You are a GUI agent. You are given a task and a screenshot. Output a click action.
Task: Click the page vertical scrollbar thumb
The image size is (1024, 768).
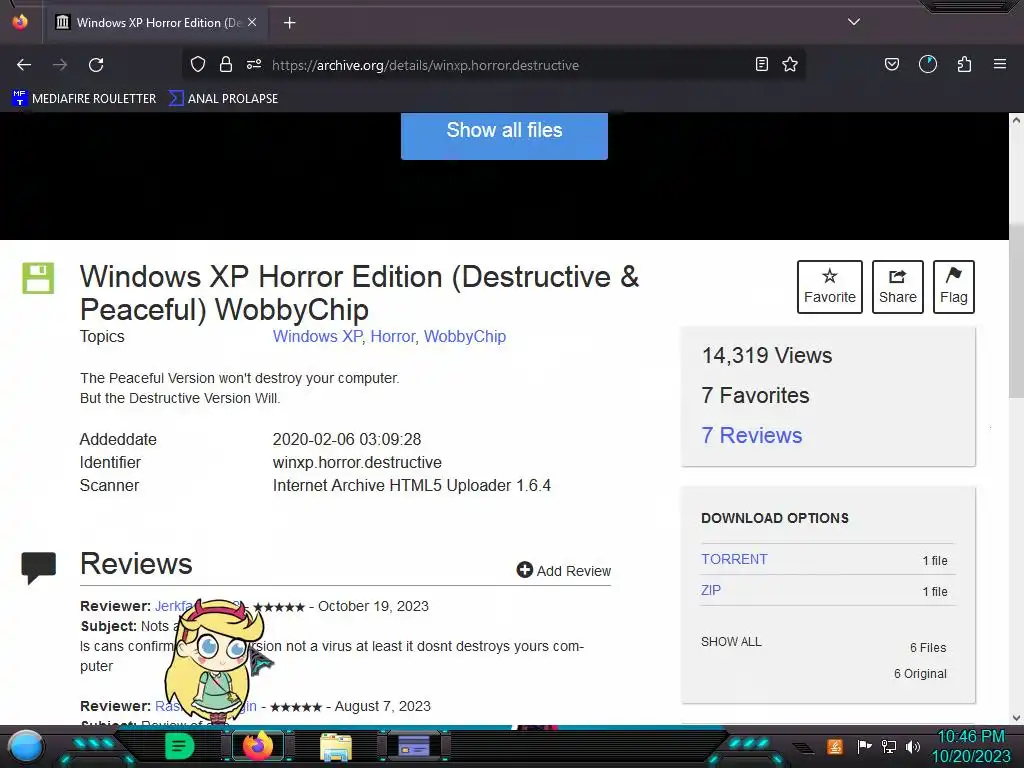click(1016, 310)
